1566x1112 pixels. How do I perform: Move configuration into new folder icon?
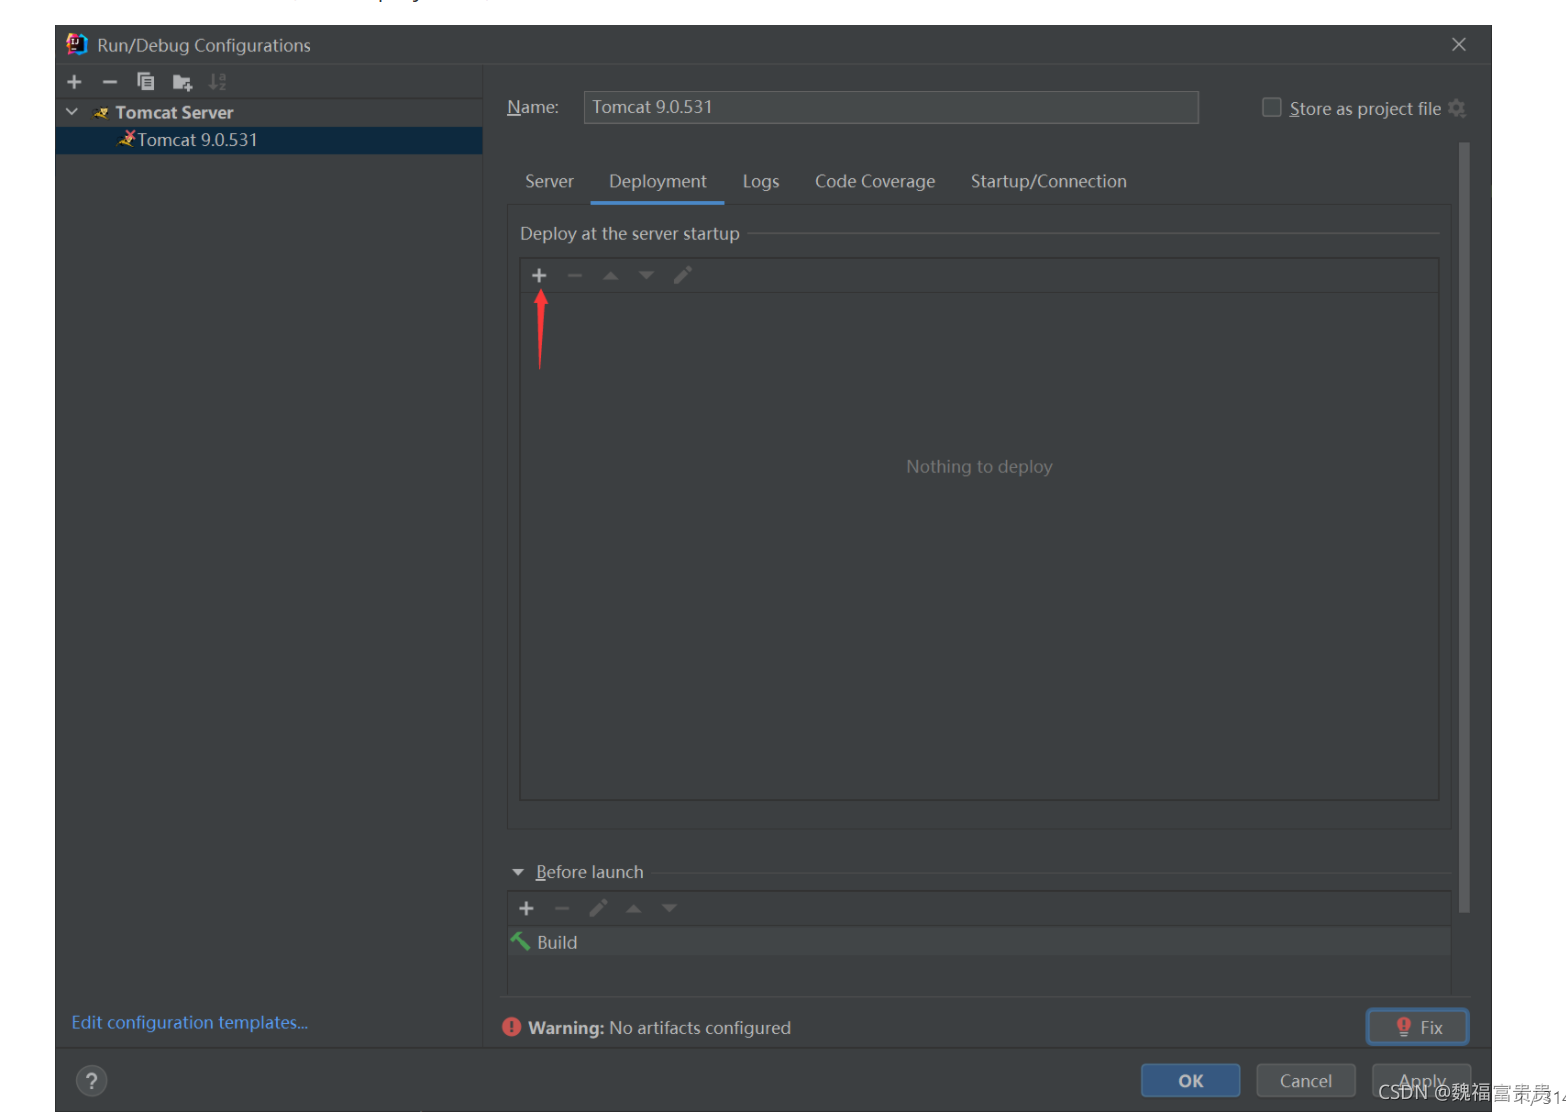pyautogui.click(x=182, y=82)
